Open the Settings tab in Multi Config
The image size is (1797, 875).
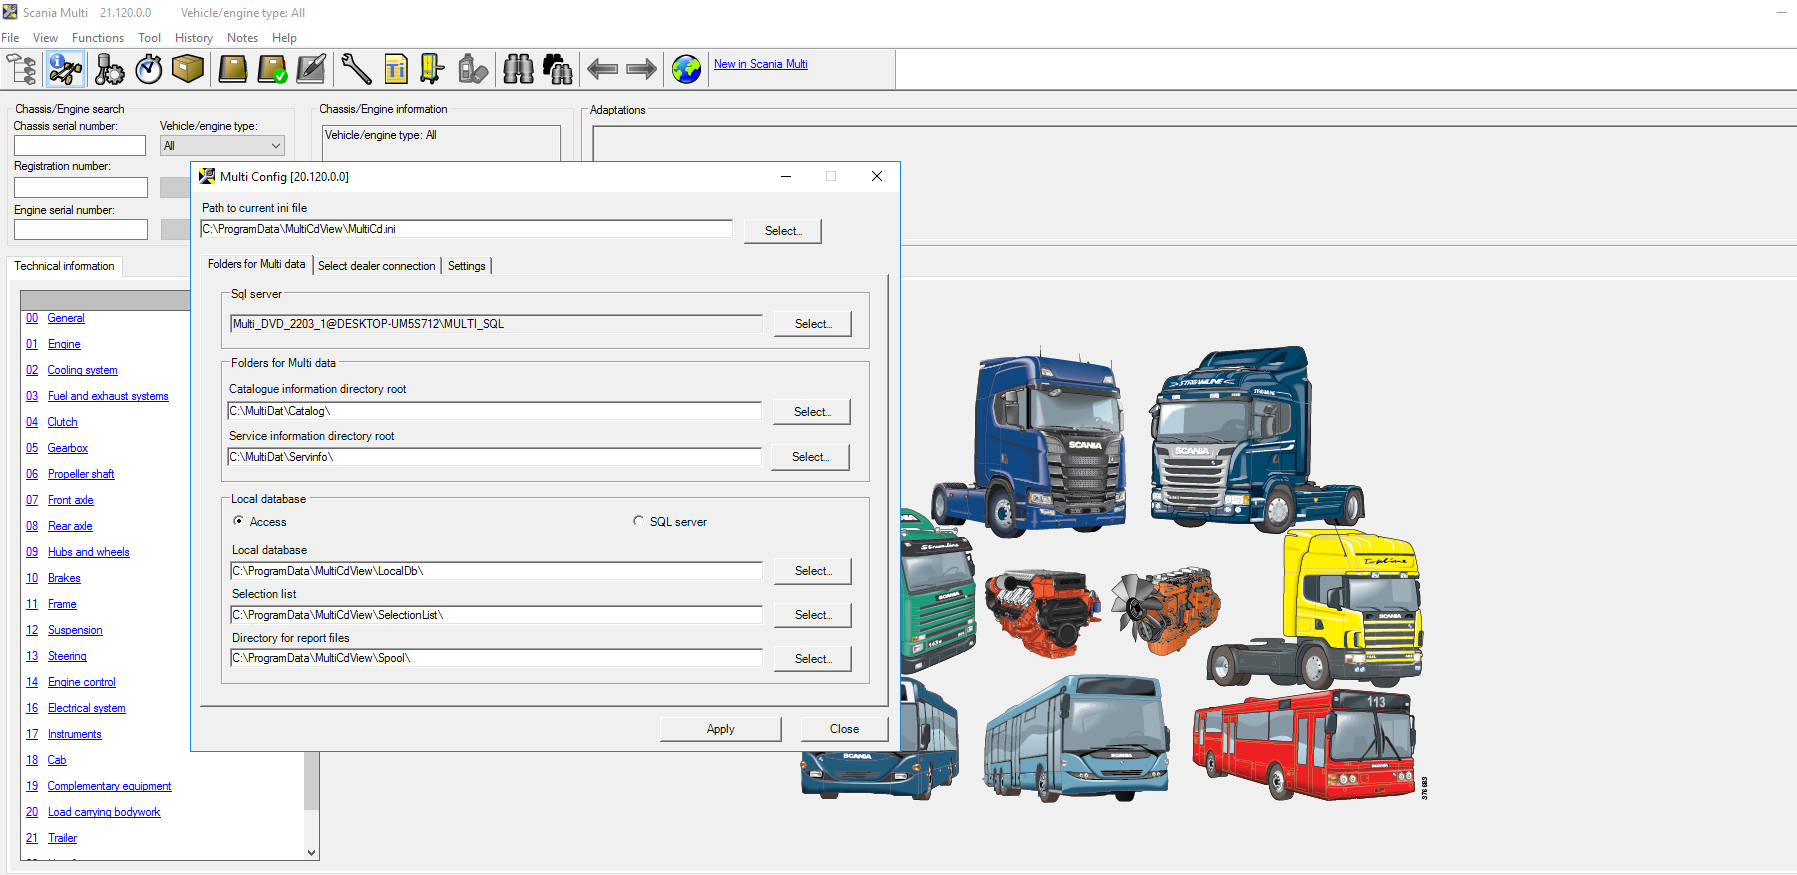tap(466, 266)
